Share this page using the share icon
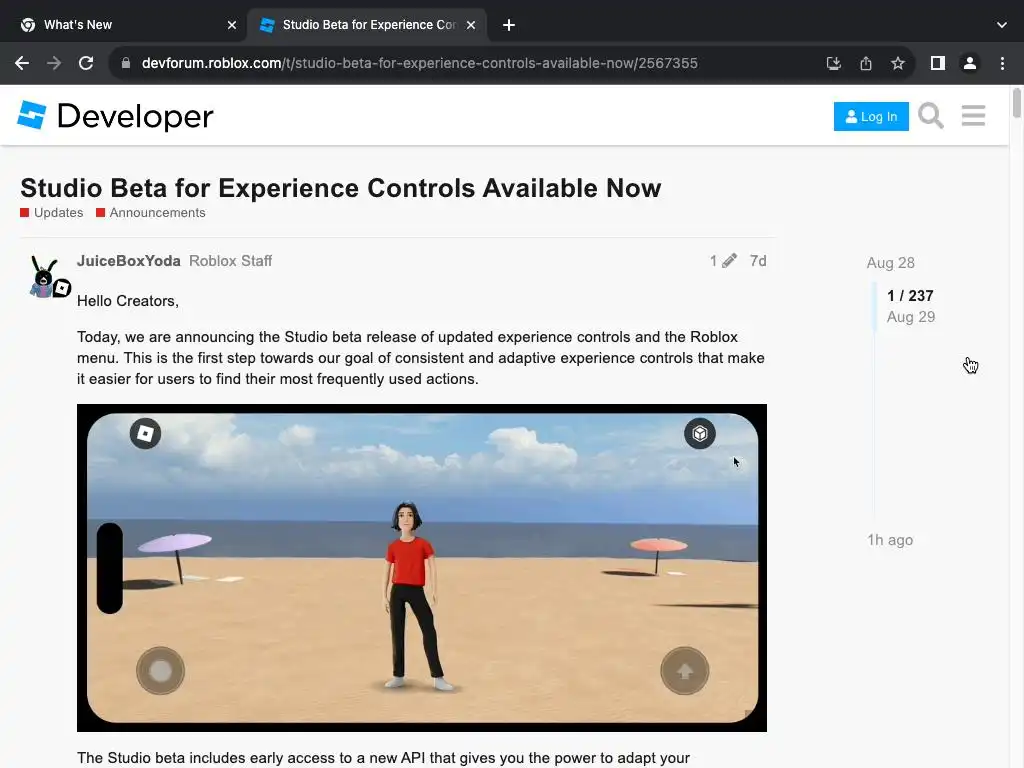 pos(866,63)
